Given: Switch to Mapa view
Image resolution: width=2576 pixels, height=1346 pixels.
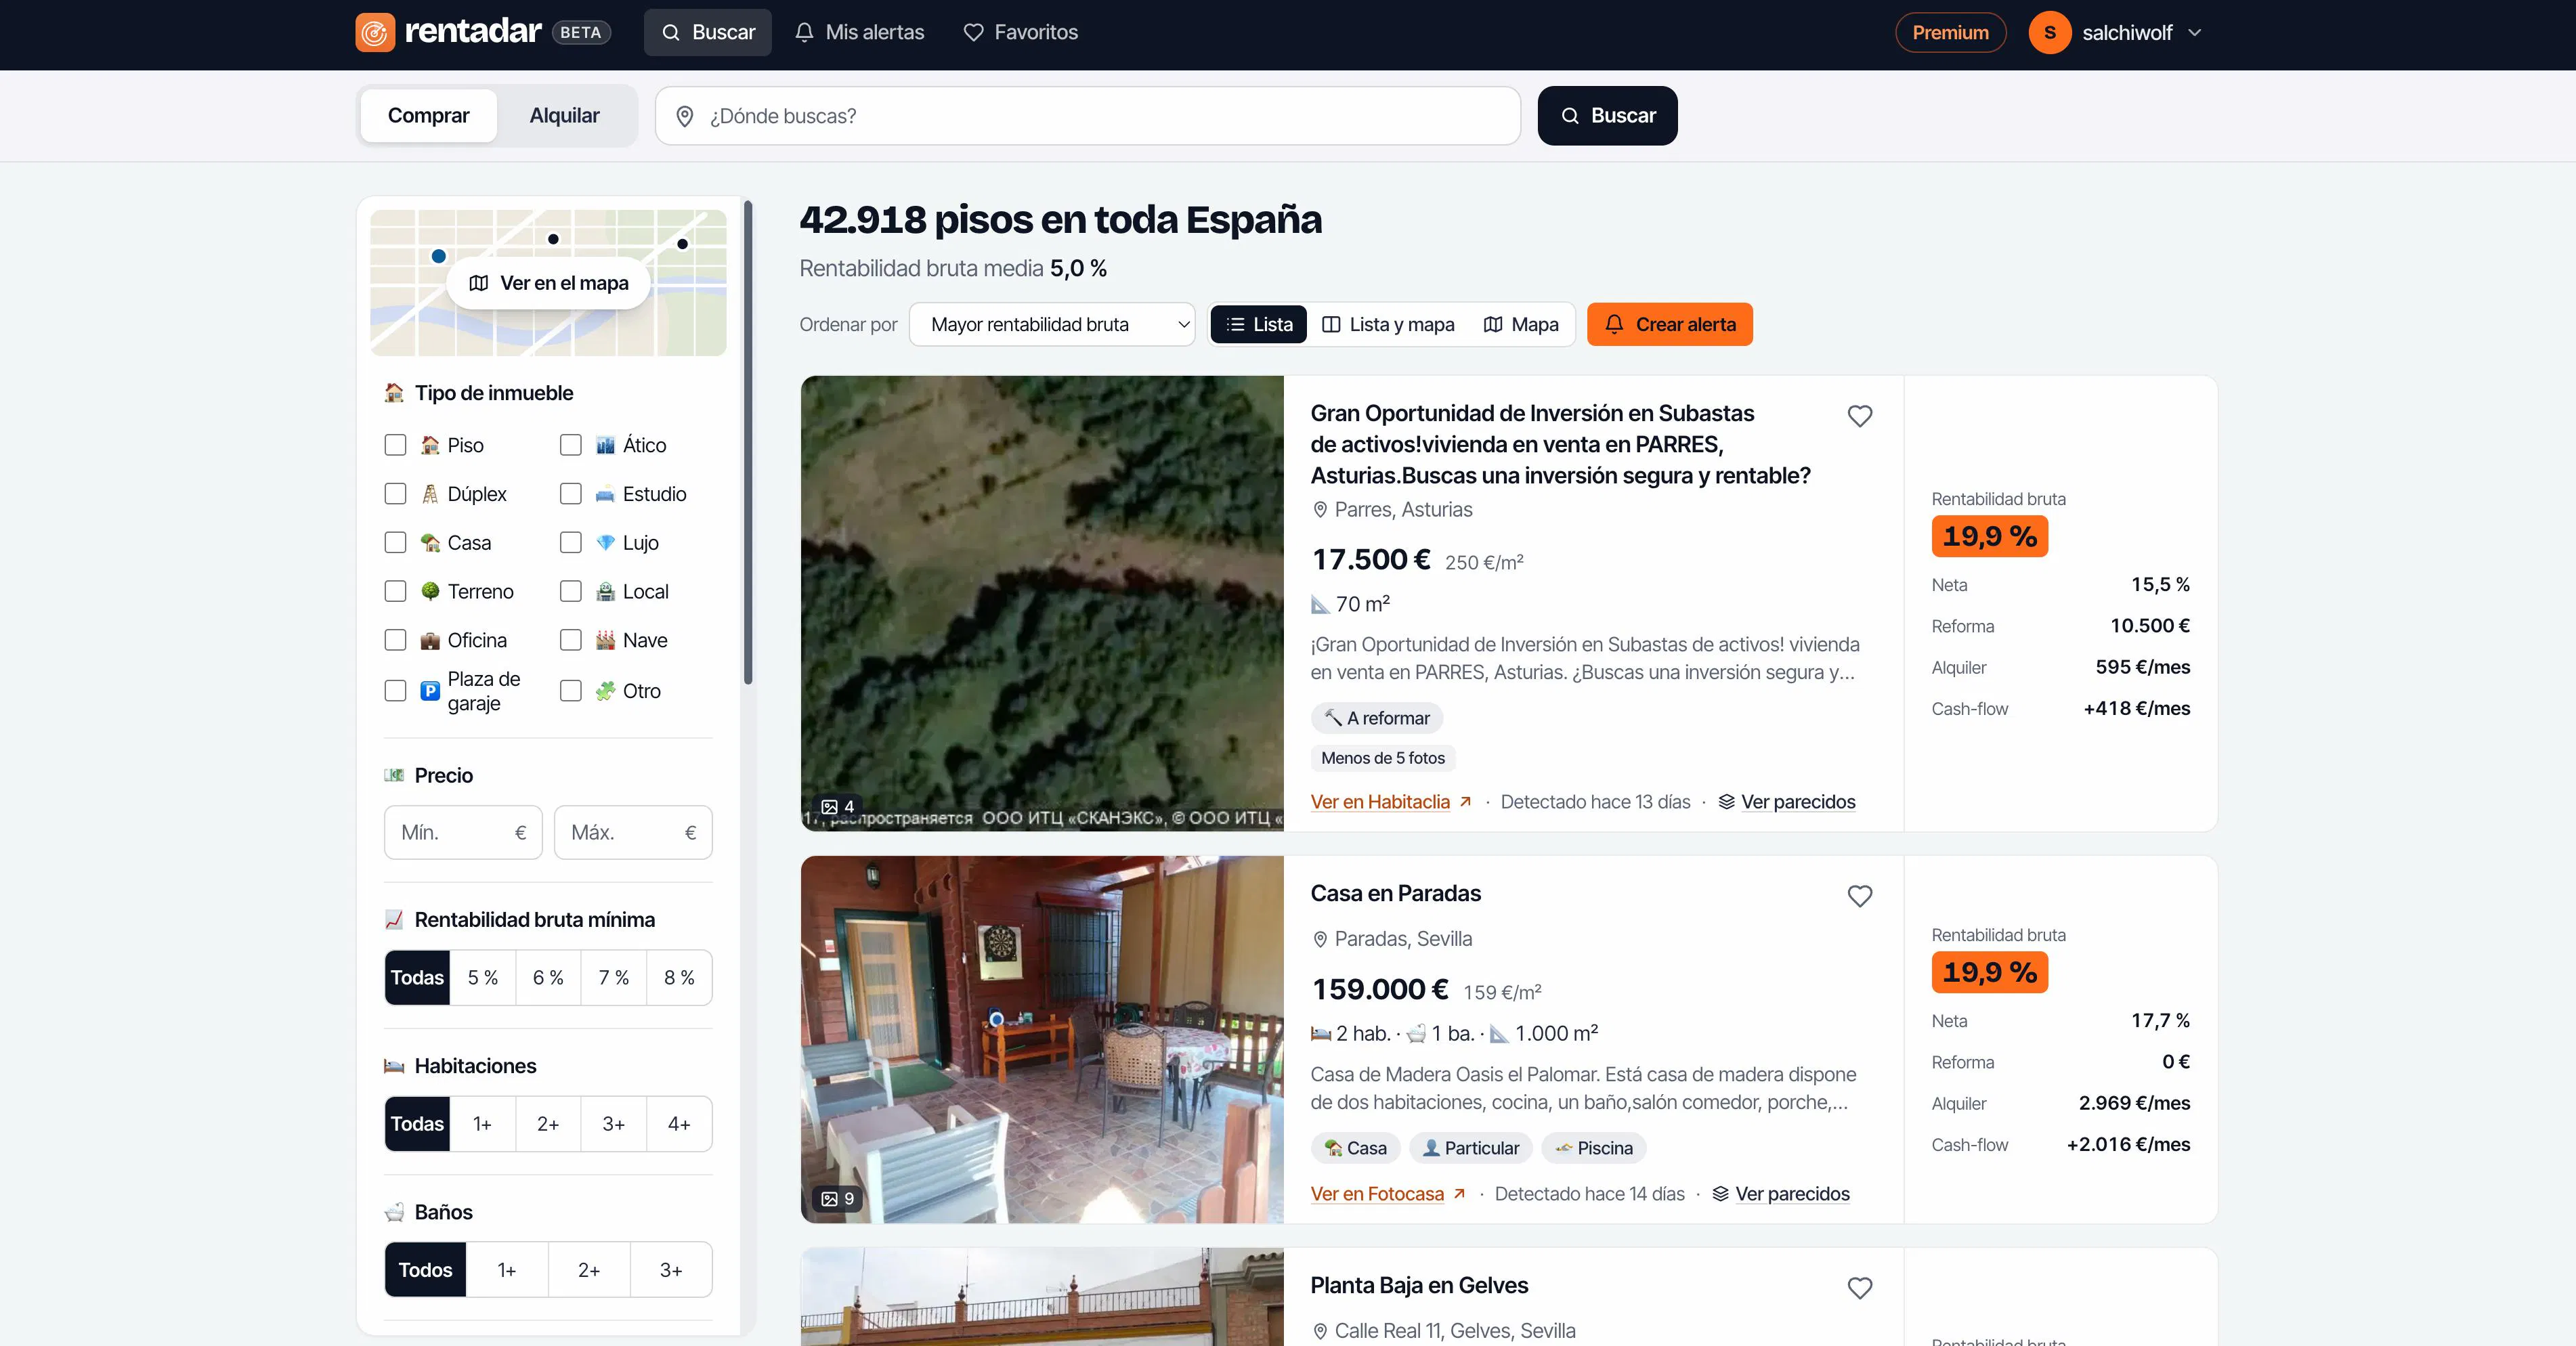Looking at the screenshot, I should [x=1520, y=324].
